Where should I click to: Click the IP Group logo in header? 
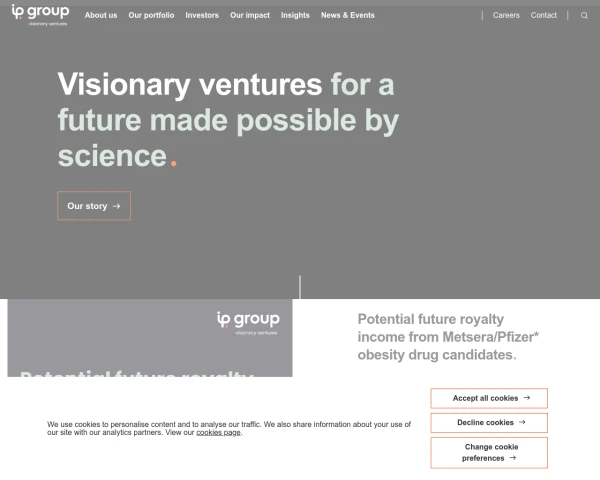coord(40,14)
